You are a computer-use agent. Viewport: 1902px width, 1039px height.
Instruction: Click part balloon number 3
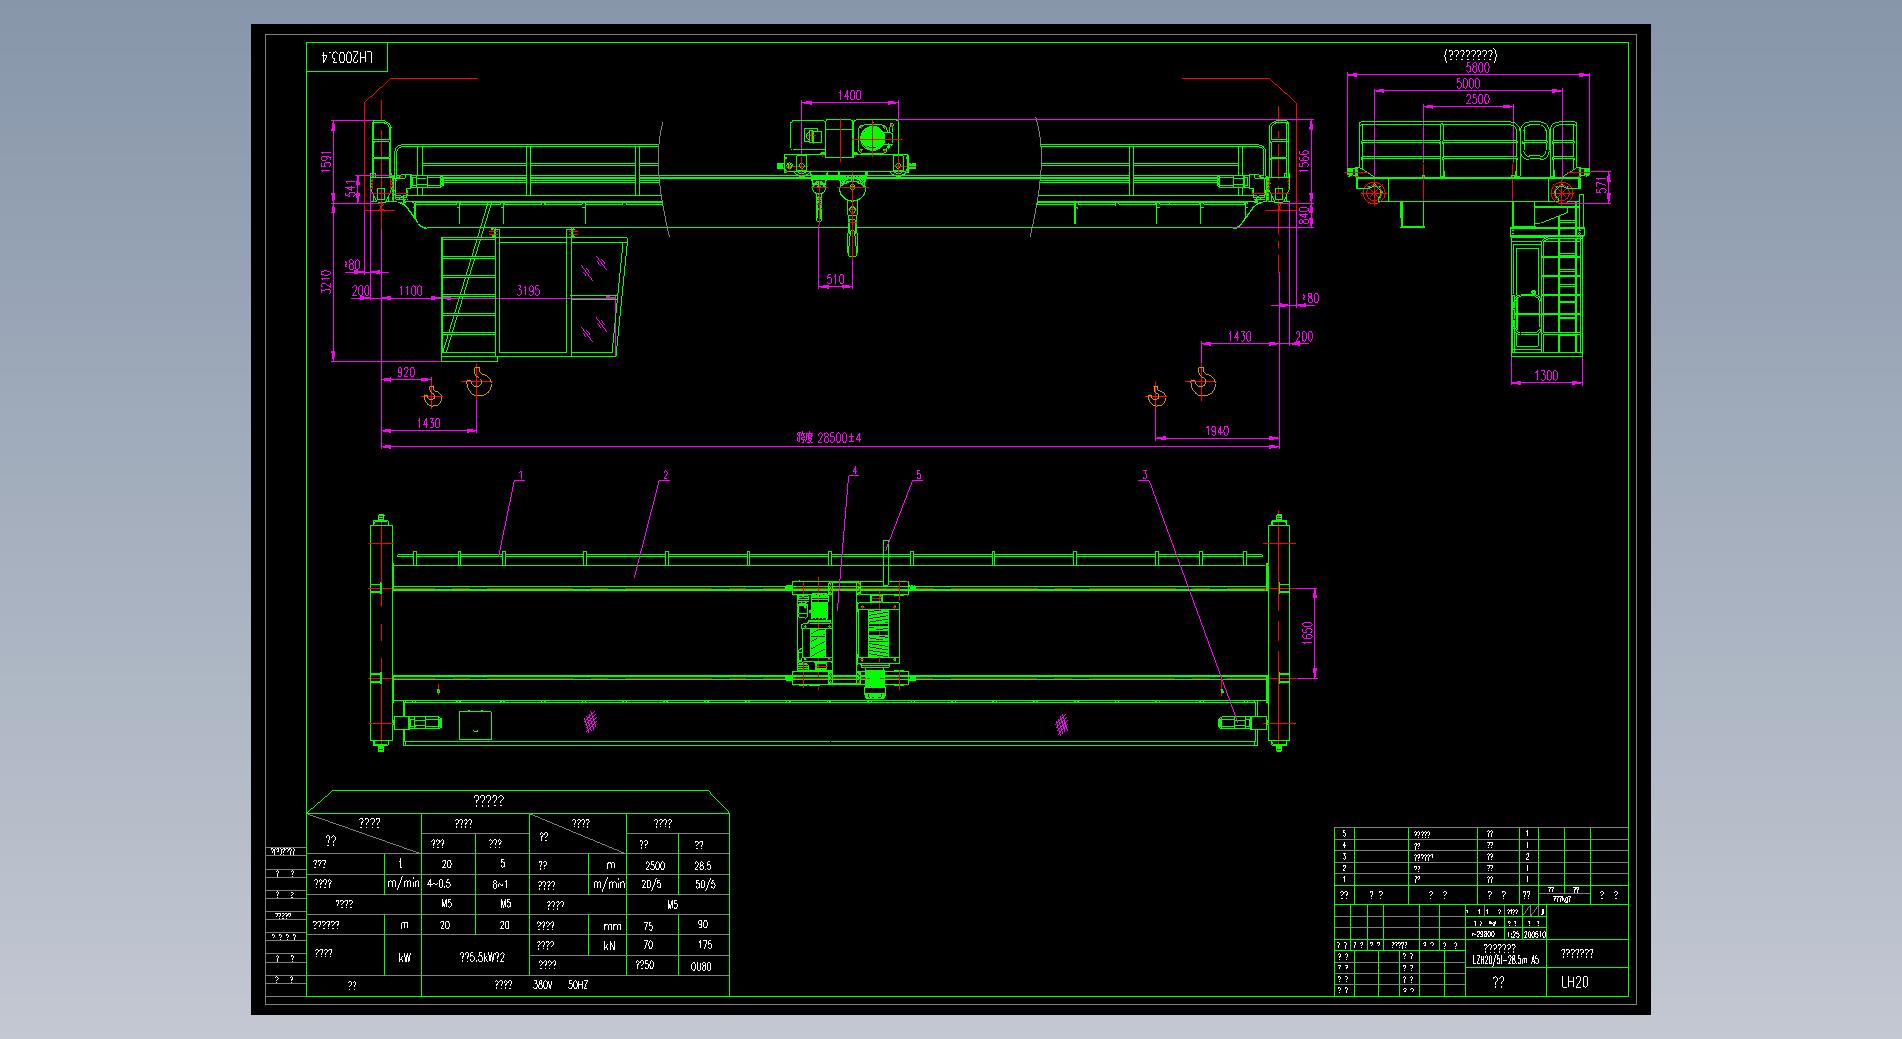(x=1145, y=476)
